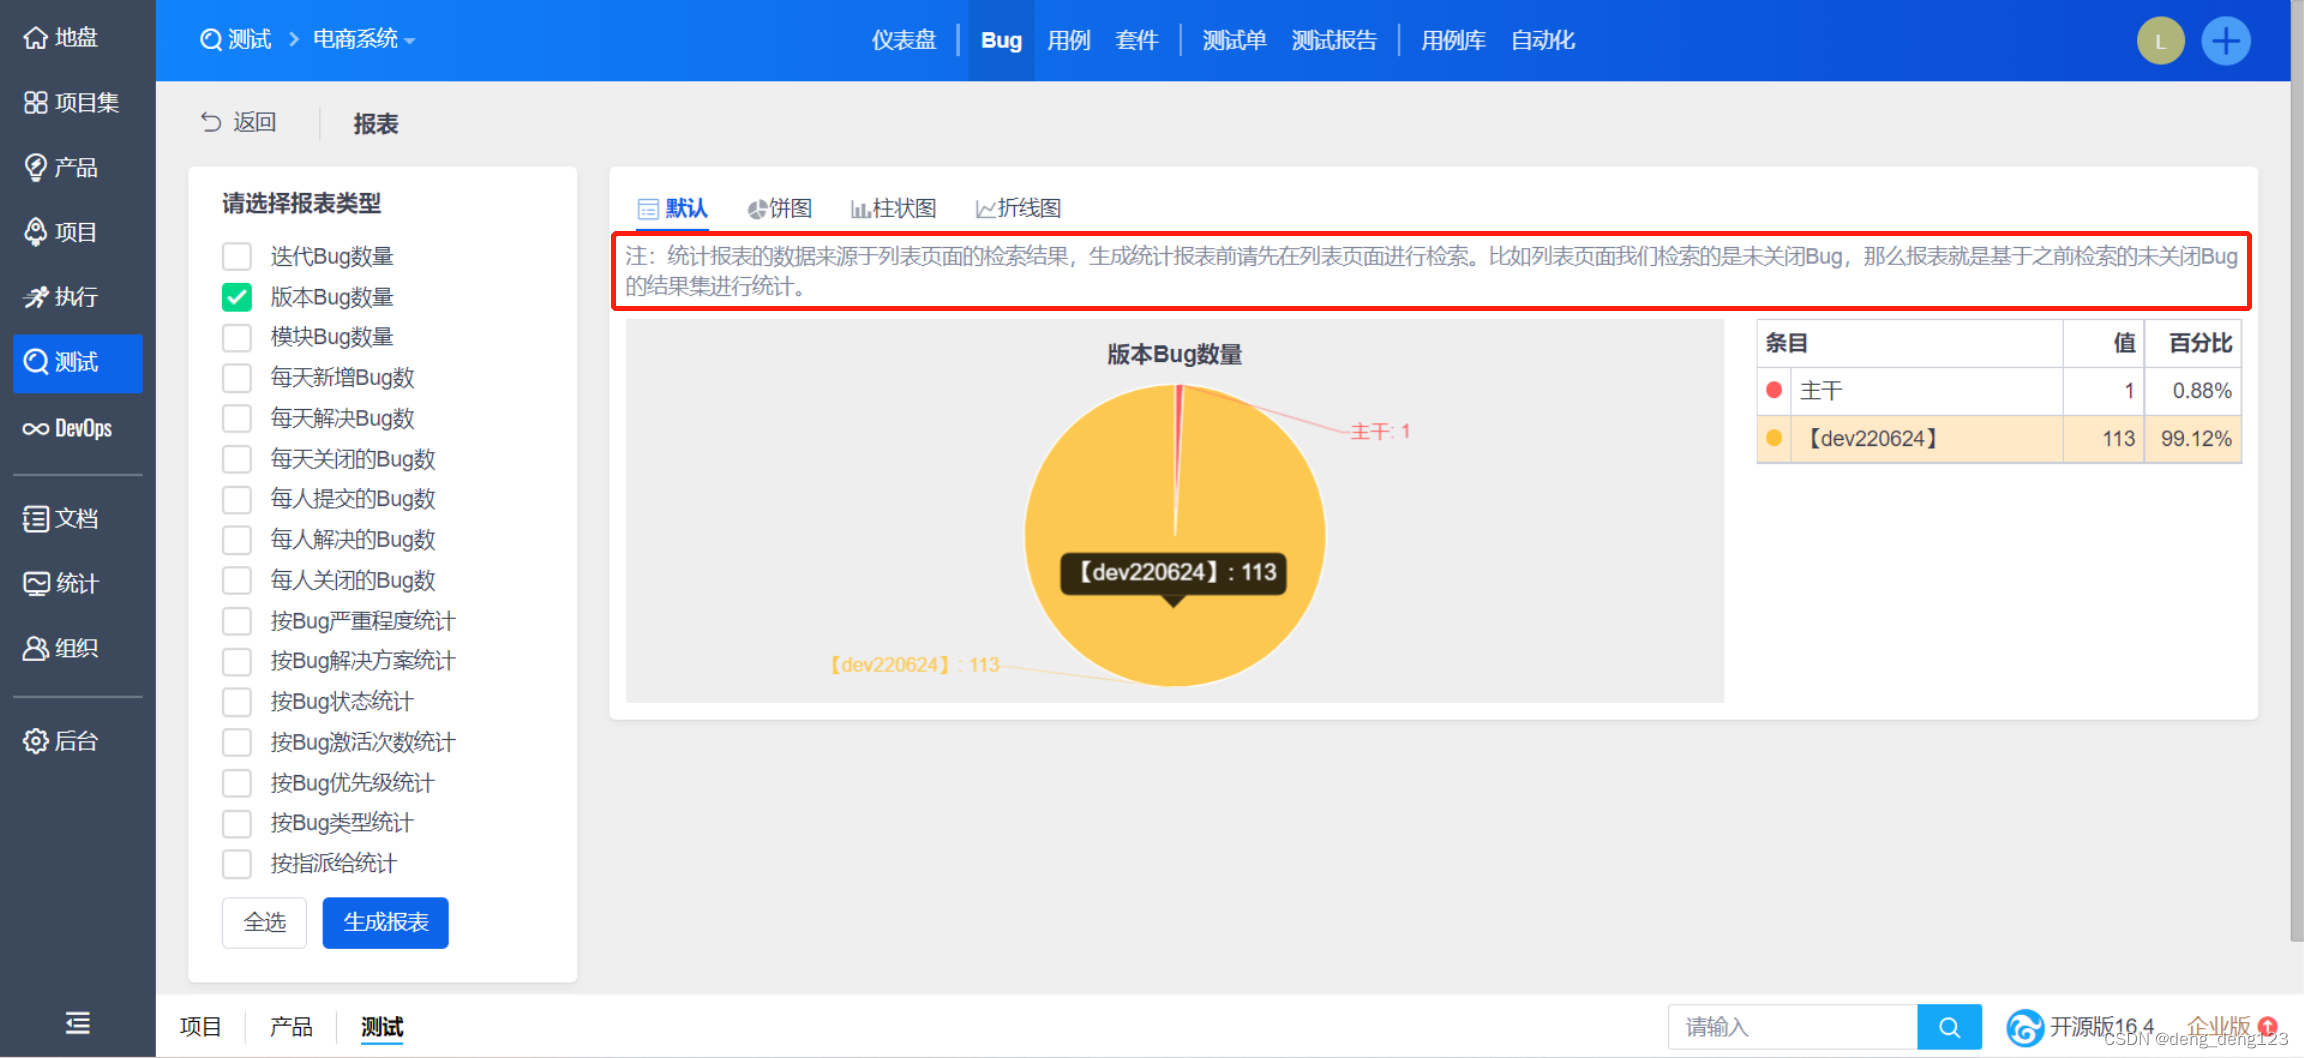
Task: Open 项目 in the left sidebar
Action: 61,232
